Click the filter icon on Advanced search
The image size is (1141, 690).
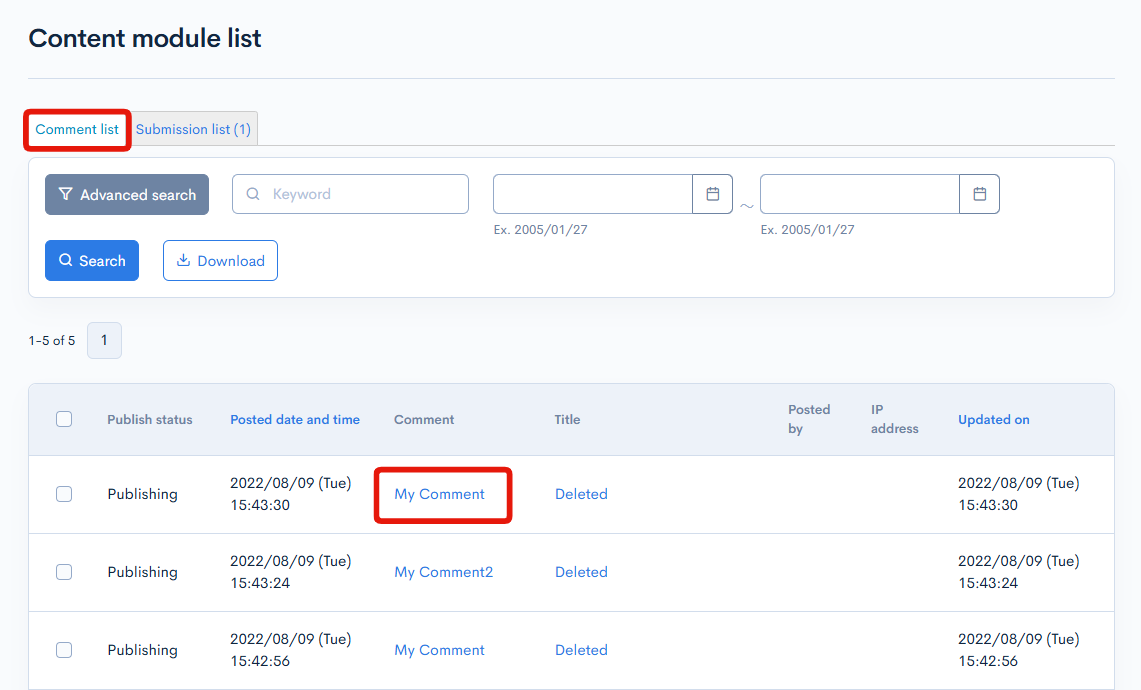pyautogui.click(x=66, y=194)
